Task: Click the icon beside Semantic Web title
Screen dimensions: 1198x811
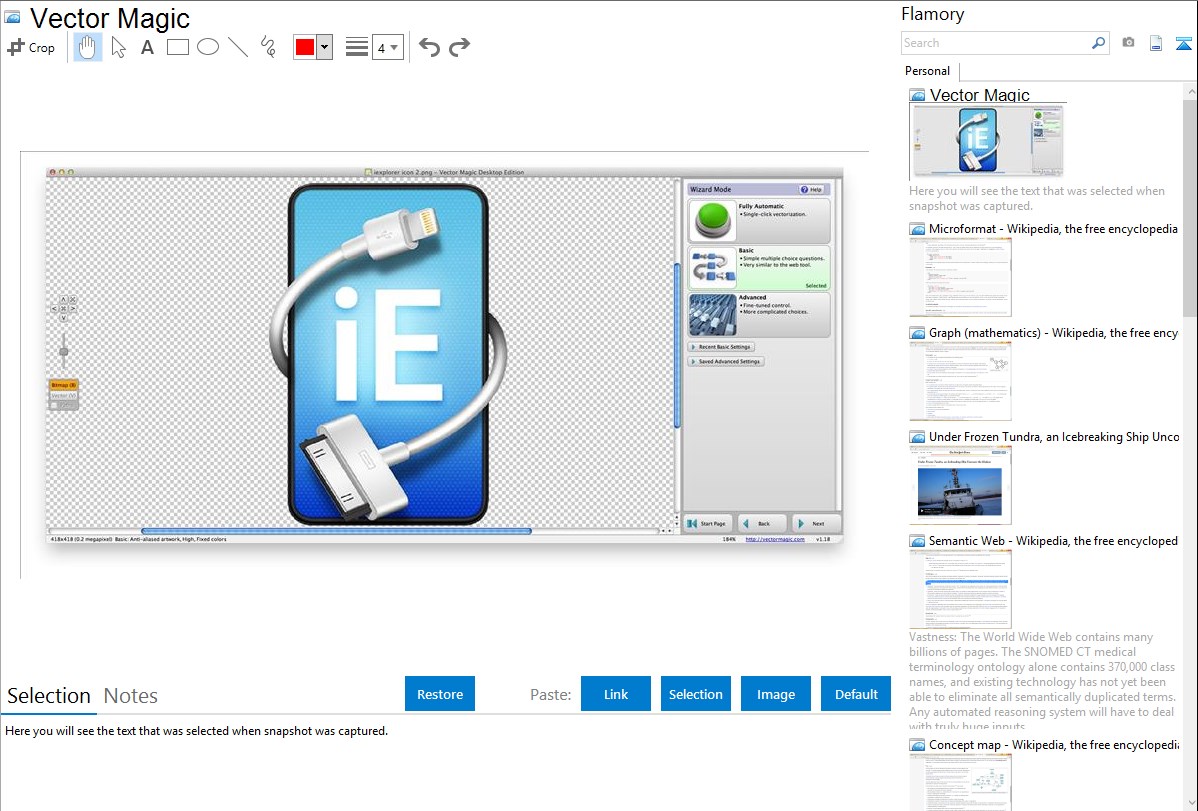Action: click(x=917, y=541)
